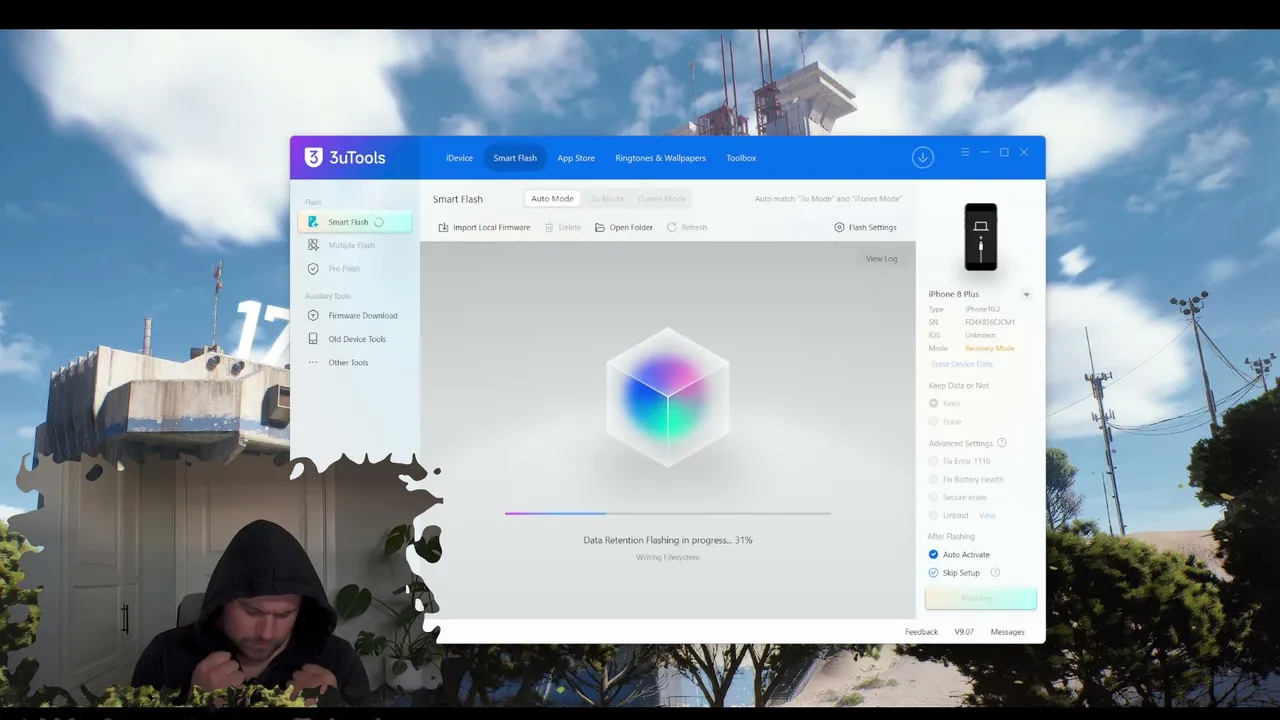The width and height of the screenshot is (1280, 720).
Task: Switch to 3u Mode
Action: tap(607, 199)
